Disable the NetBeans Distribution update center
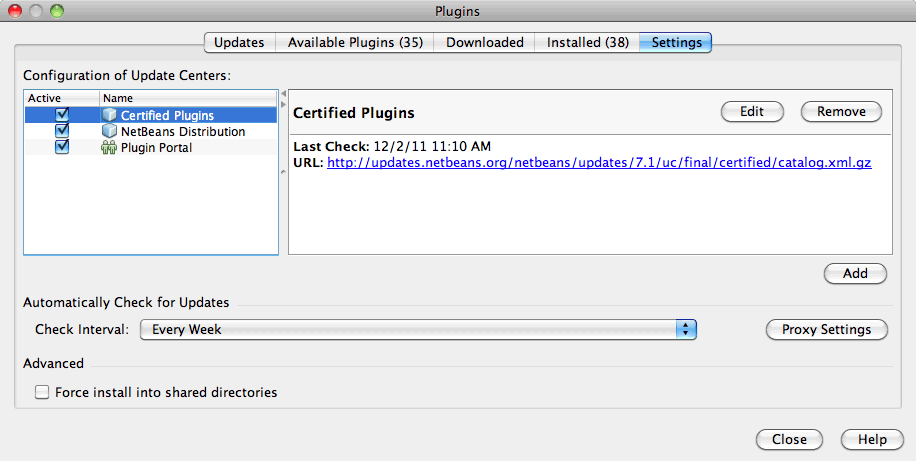Screen dimensions: 916x461 pyautogui.click(x=62, y=132)
